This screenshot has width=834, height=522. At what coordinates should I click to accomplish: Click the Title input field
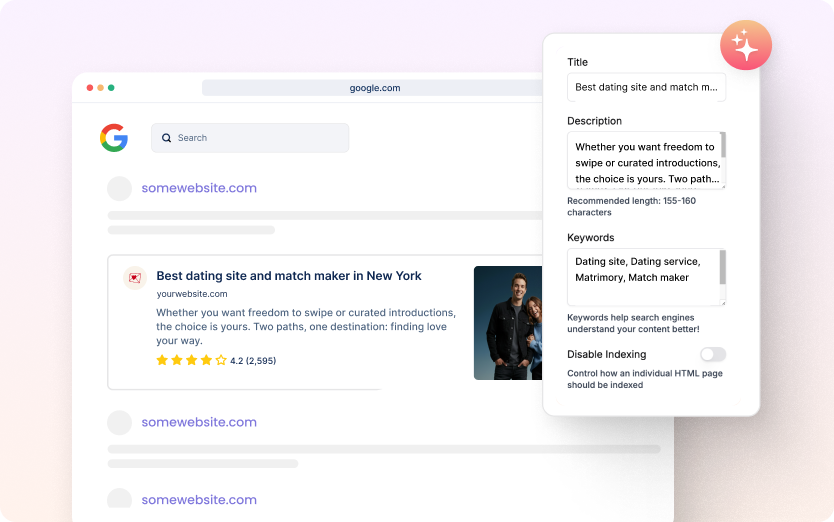pyautogui.click(x=646, y=87)
